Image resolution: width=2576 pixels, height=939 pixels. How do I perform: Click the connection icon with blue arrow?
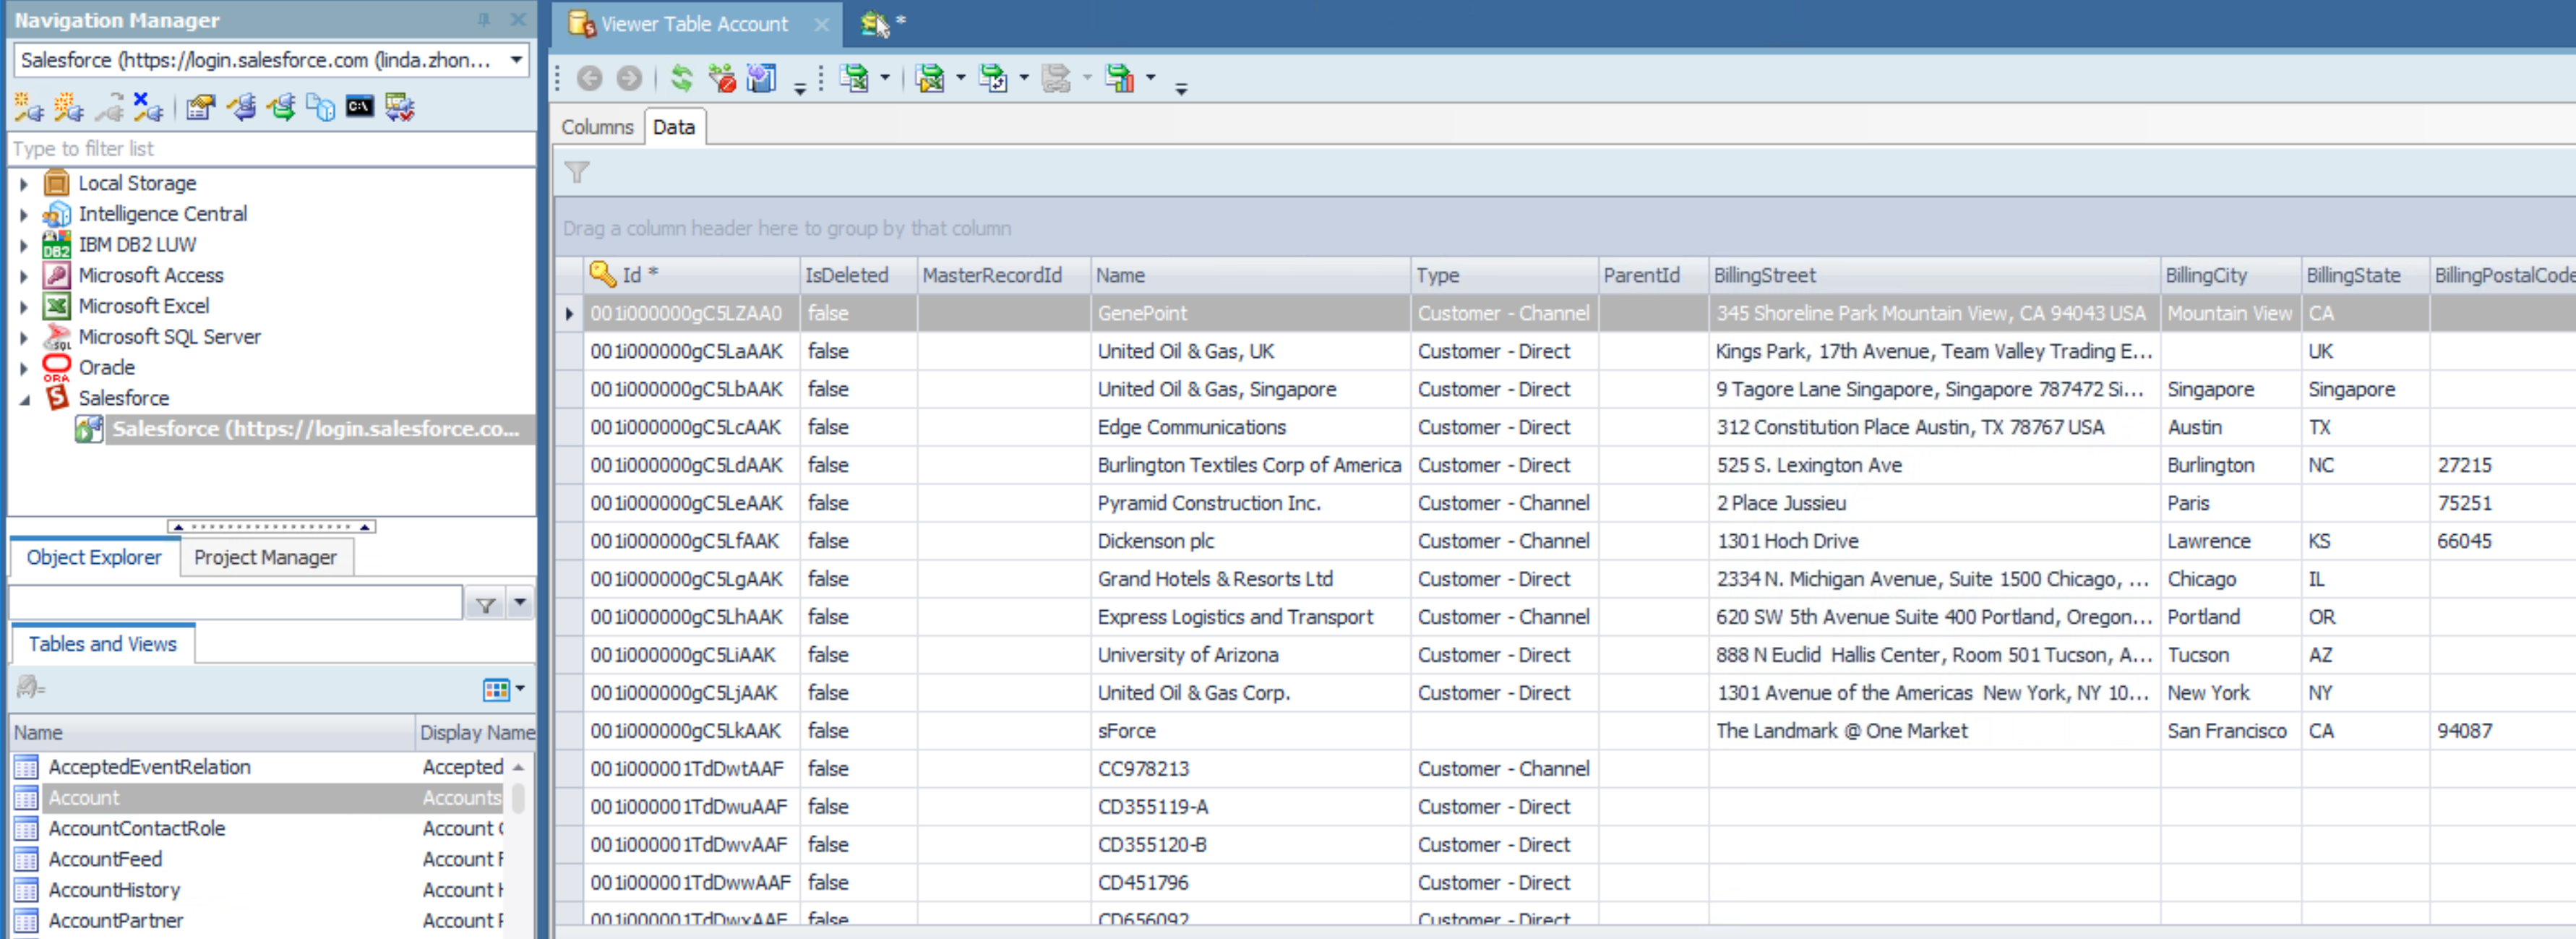tap(241, 107)
